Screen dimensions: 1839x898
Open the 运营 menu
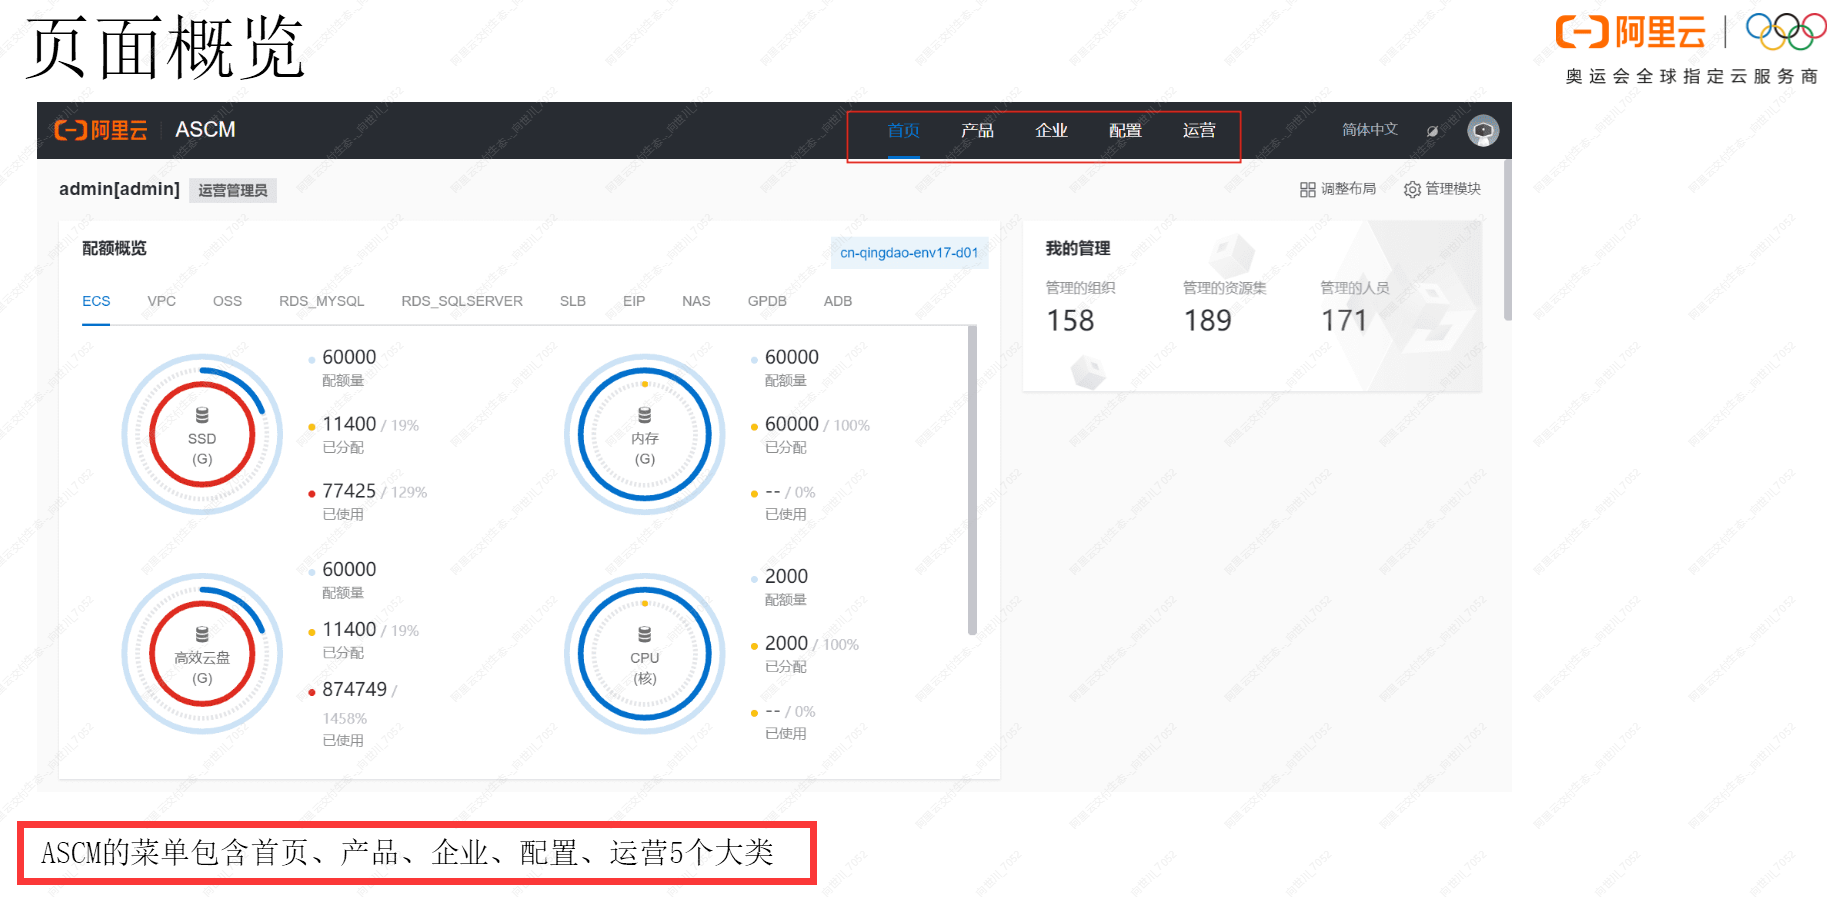[x=1199, y=130]
